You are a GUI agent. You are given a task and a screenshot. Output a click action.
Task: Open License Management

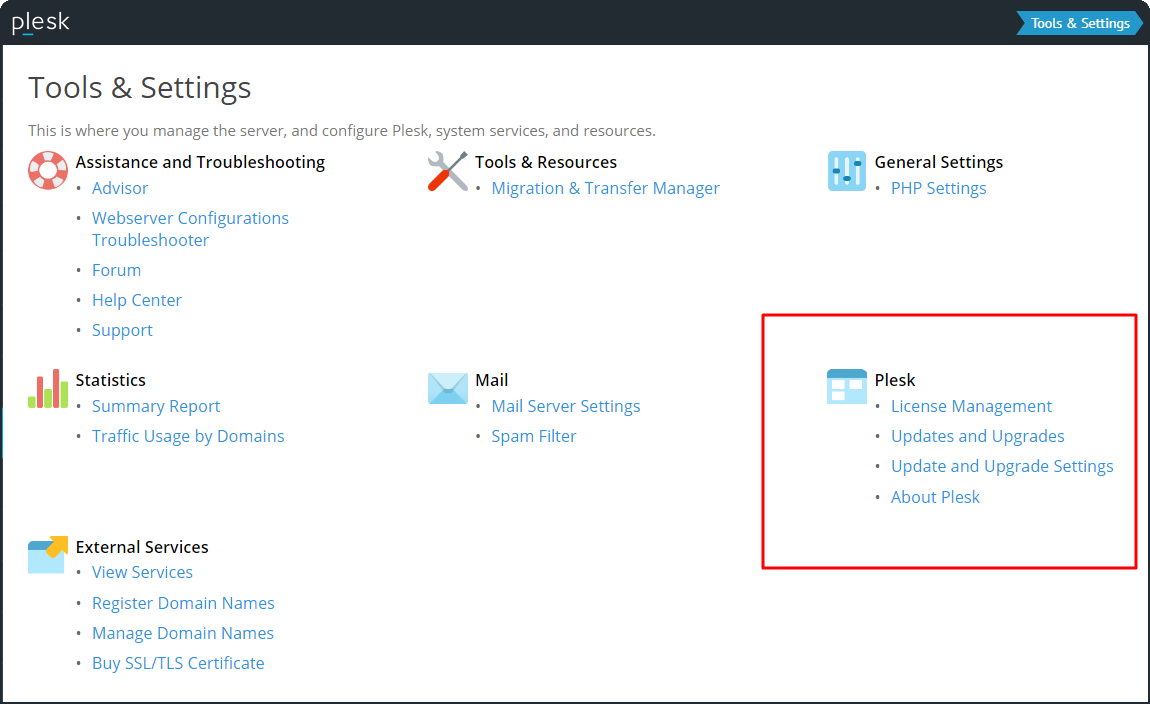pyautogui.click(x=971, y=406)
